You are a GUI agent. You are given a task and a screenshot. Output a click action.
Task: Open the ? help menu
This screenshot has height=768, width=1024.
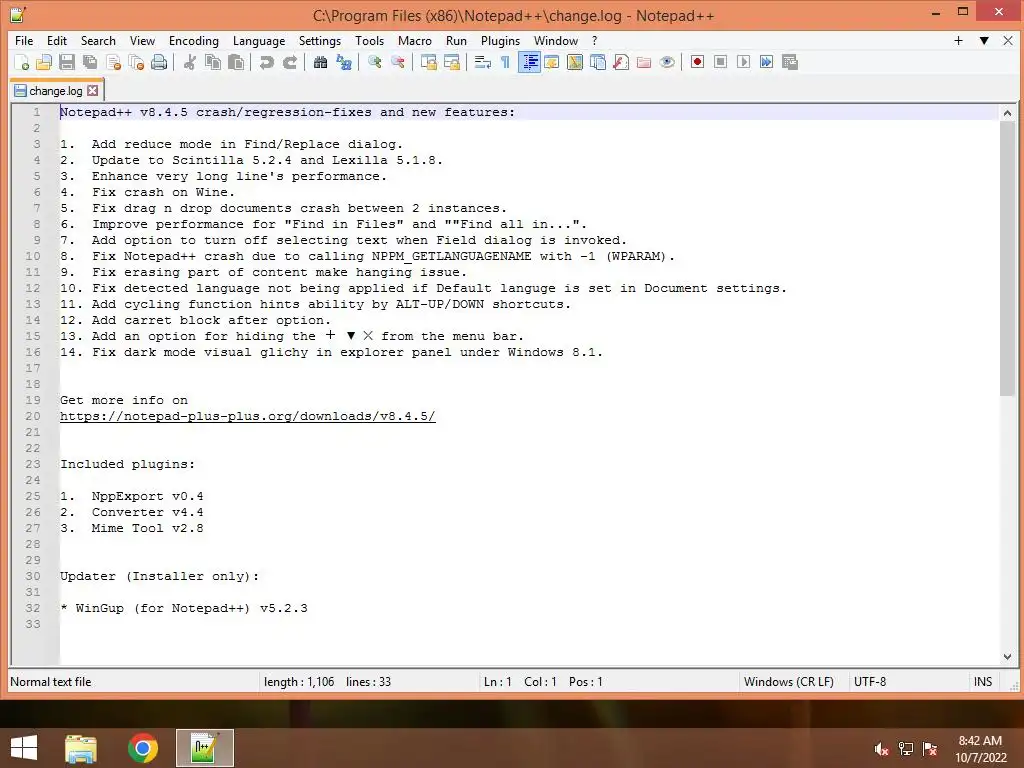click(594, 40)
